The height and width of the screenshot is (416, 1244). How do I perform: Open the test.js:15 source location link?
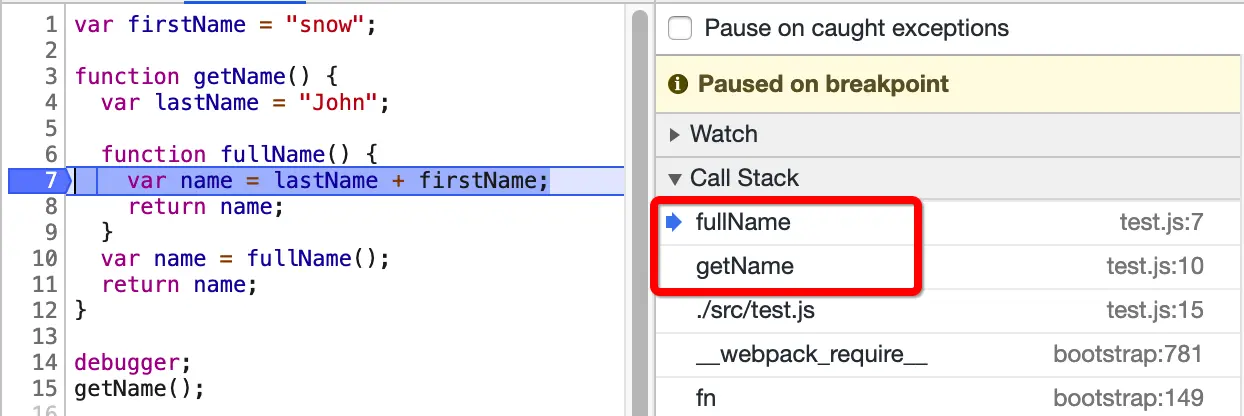click(x=1155, y=310)
